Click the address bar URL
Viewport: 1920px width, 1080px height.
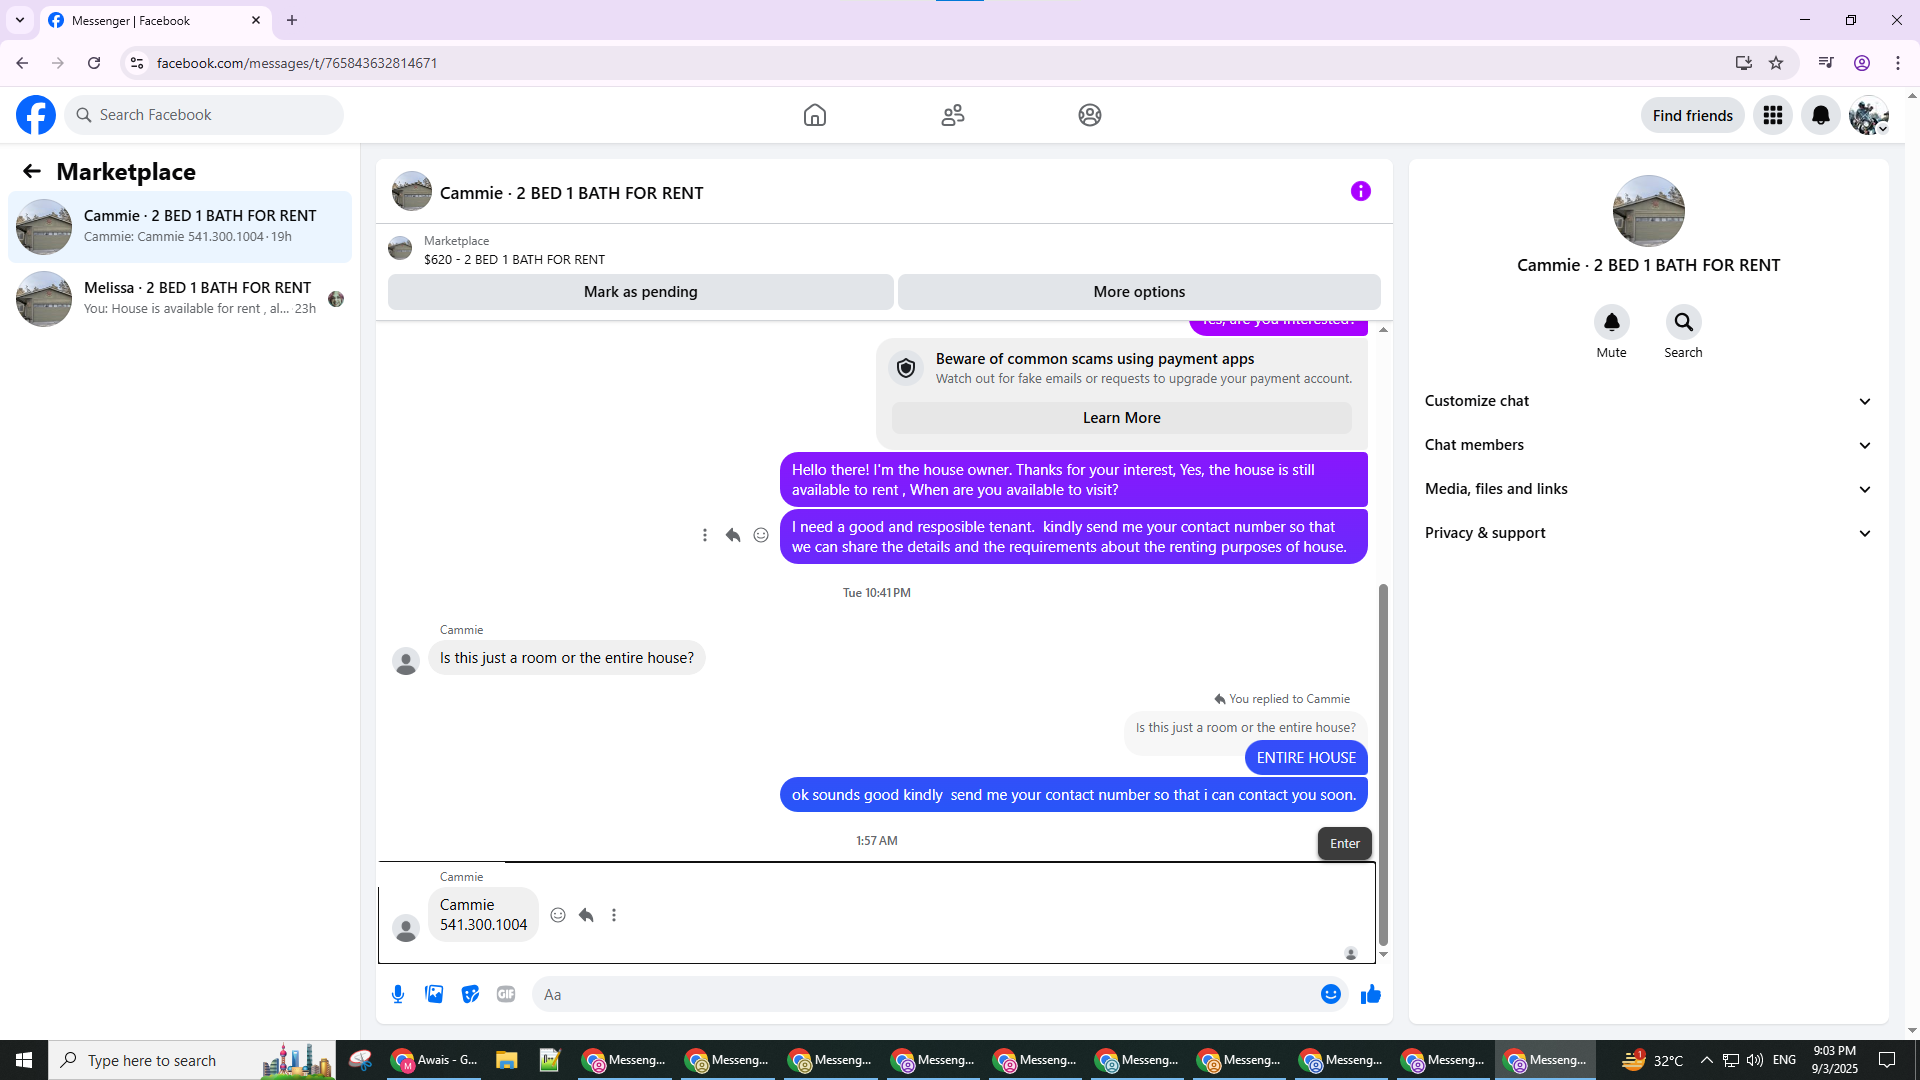(297, 63)
